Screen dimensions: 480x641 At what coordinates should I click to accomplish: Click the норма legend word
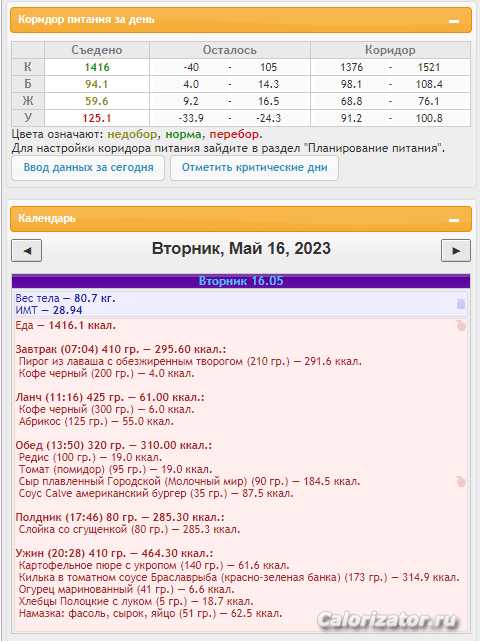pos(184,134)
